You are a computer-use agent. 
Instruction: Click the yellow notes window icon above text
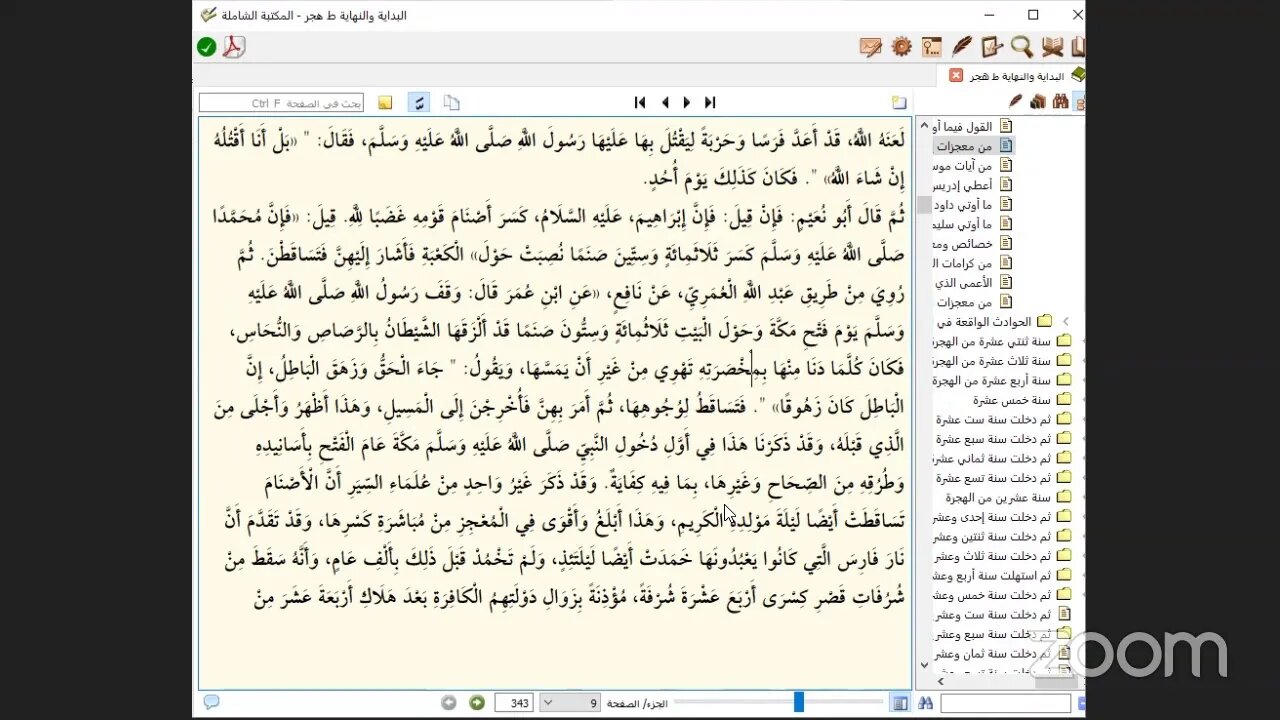899,102
